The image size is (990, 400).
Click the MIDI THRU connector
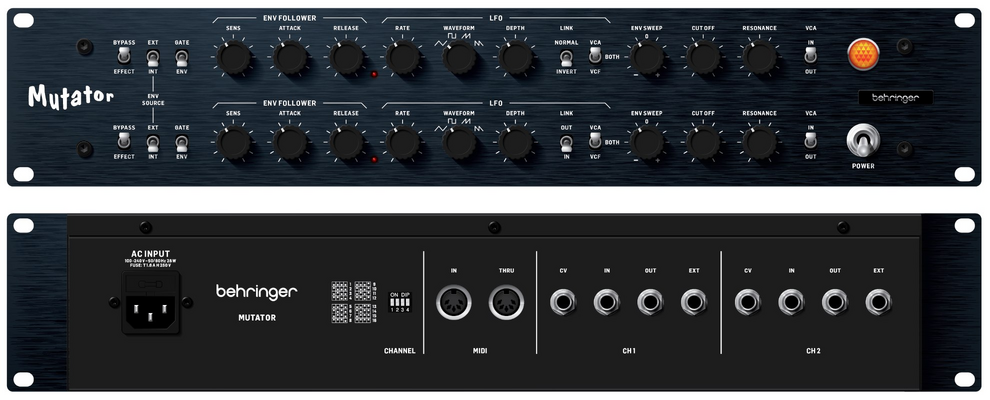(506, 302)
